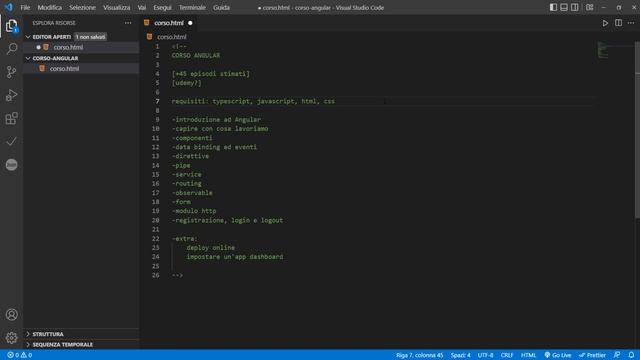Click the minimap code preview
The width and height of the screenshot is (640, 360).
point(602,50)
